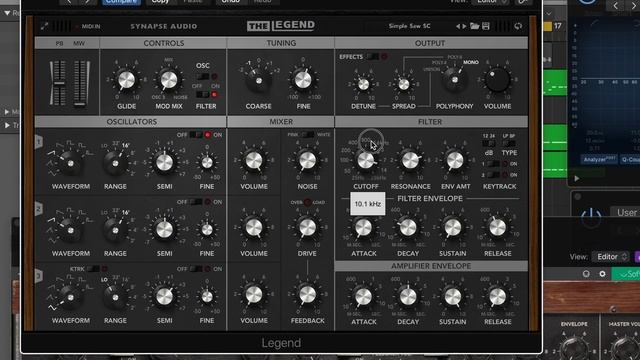The width and height of the screenshot is (640, 360).
Task: Click the GLIDE knob
Action: click(x=127, y=80)
